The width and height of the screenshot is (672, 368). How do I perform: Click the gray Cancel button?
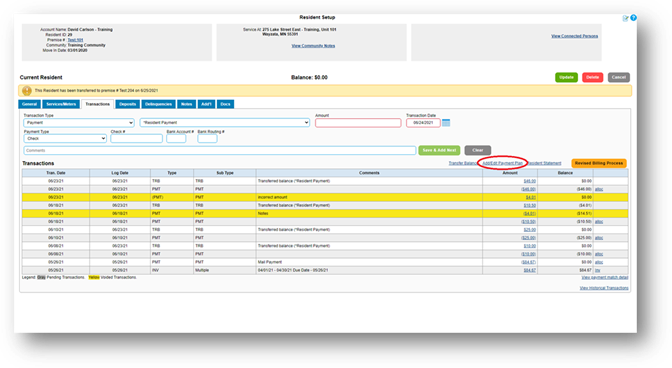pyautogui.click(x=619, y=78)
